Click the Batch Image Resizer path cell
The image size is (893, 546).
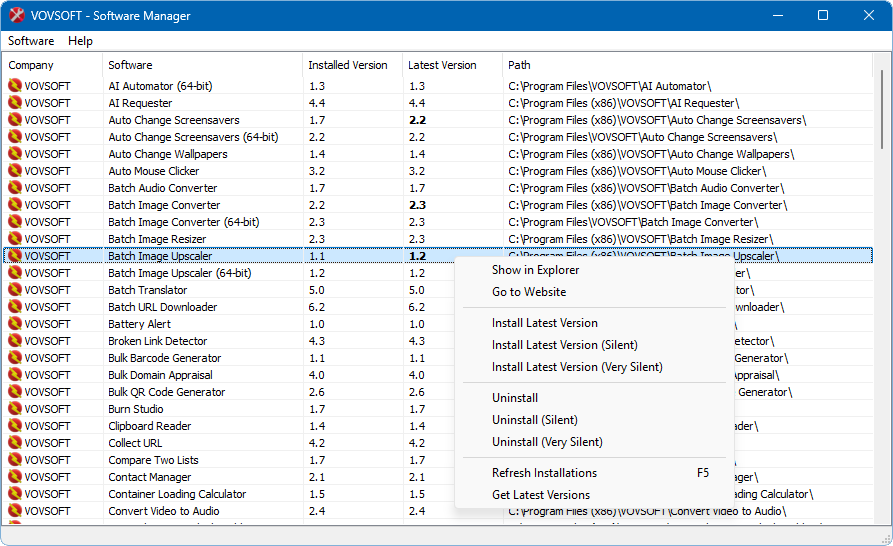(x=641, y=239)
